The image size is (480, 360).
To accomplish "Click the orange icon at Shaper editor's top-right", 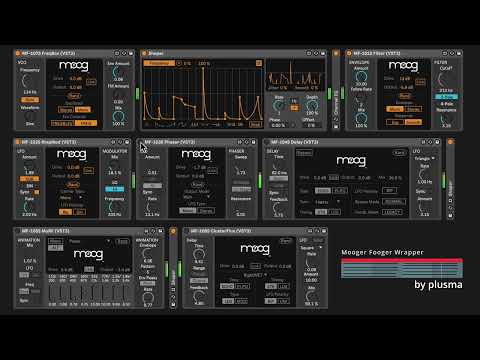I will pos(259,63).
